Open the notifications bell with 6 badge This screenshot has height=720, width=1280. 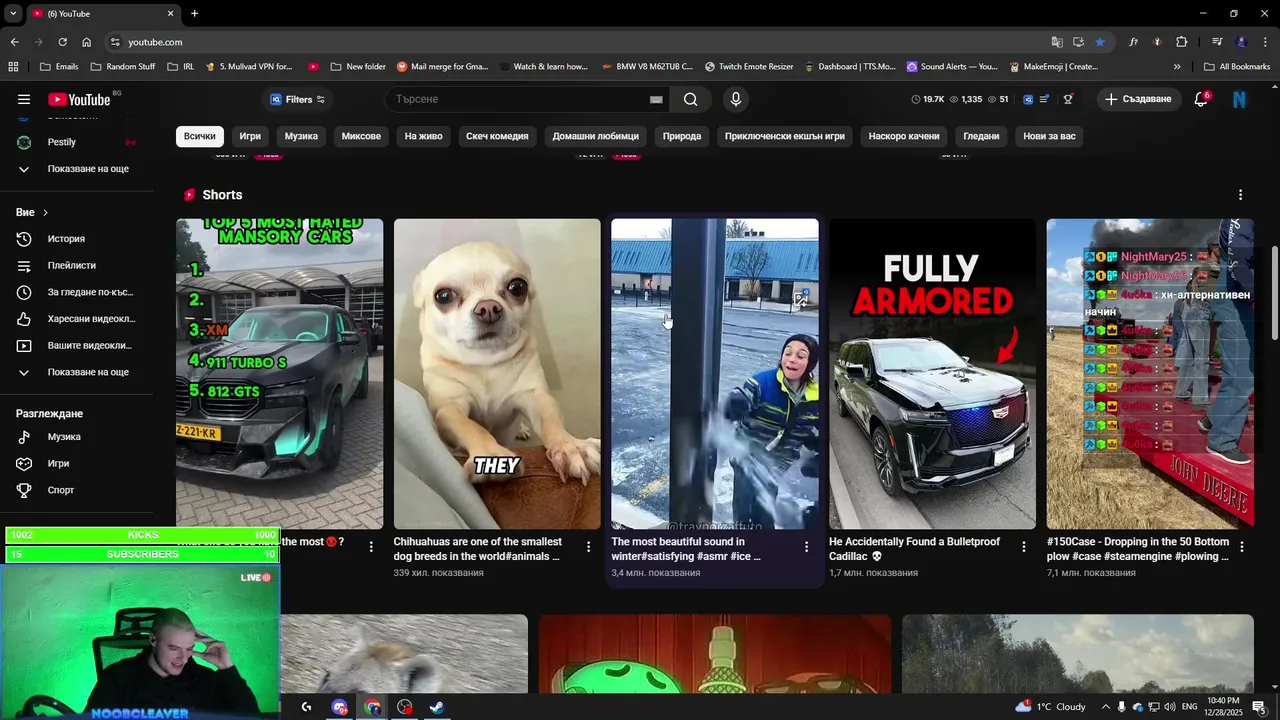click(1201, 99)
